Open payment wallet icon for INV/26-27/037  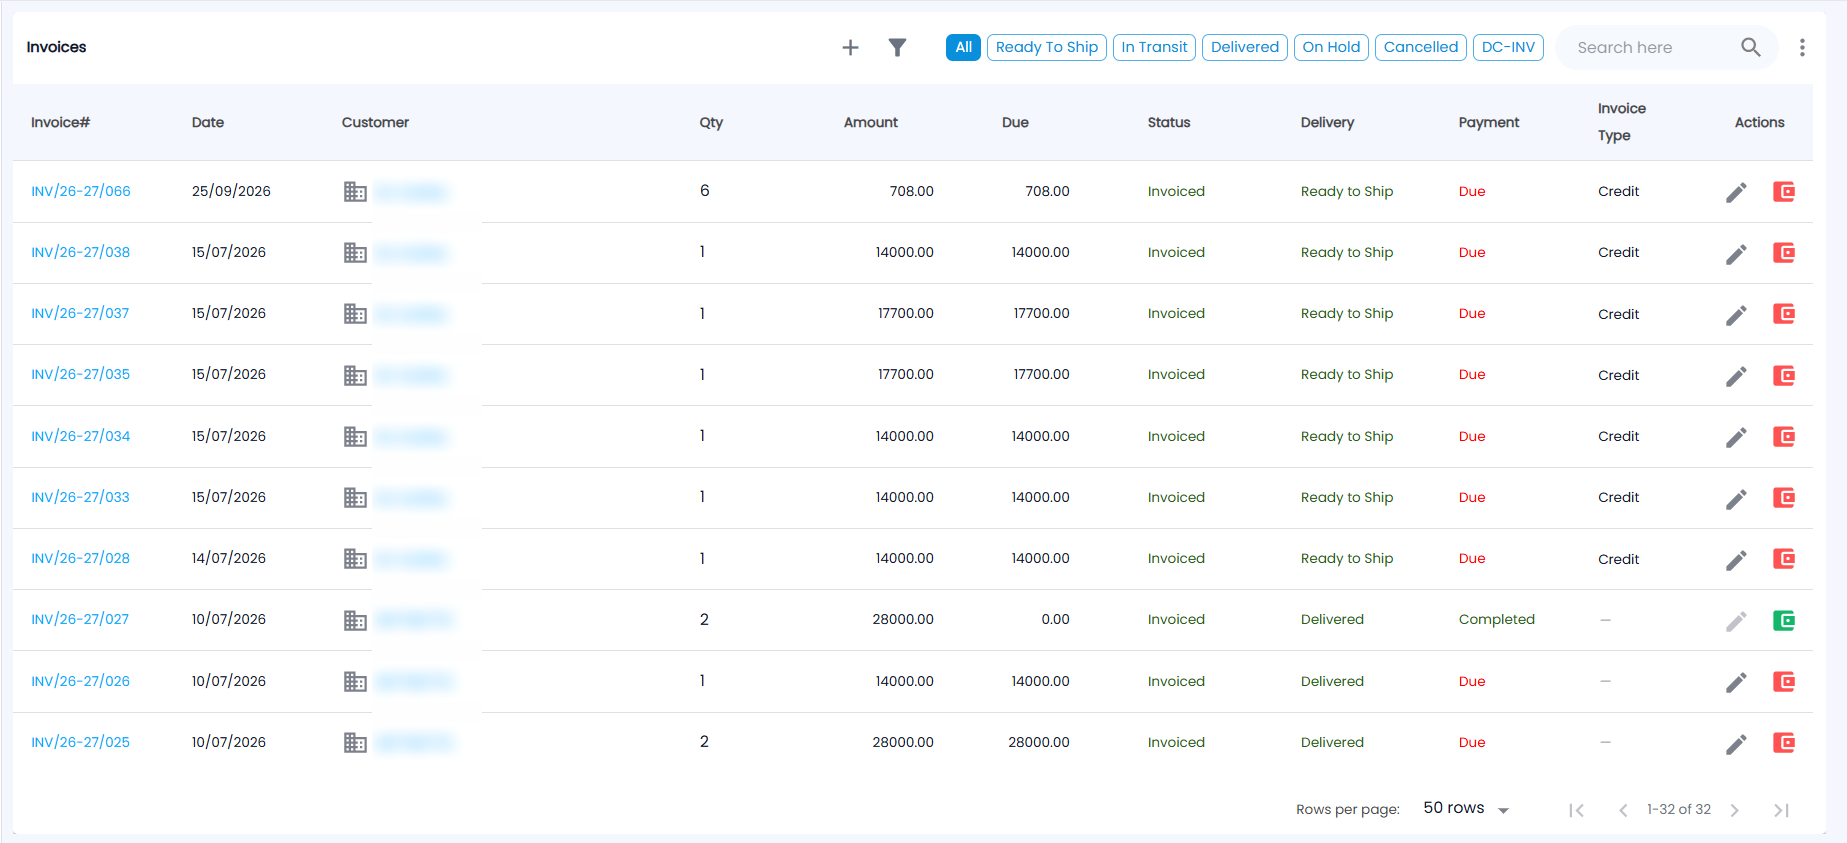tap(1783, 313)
